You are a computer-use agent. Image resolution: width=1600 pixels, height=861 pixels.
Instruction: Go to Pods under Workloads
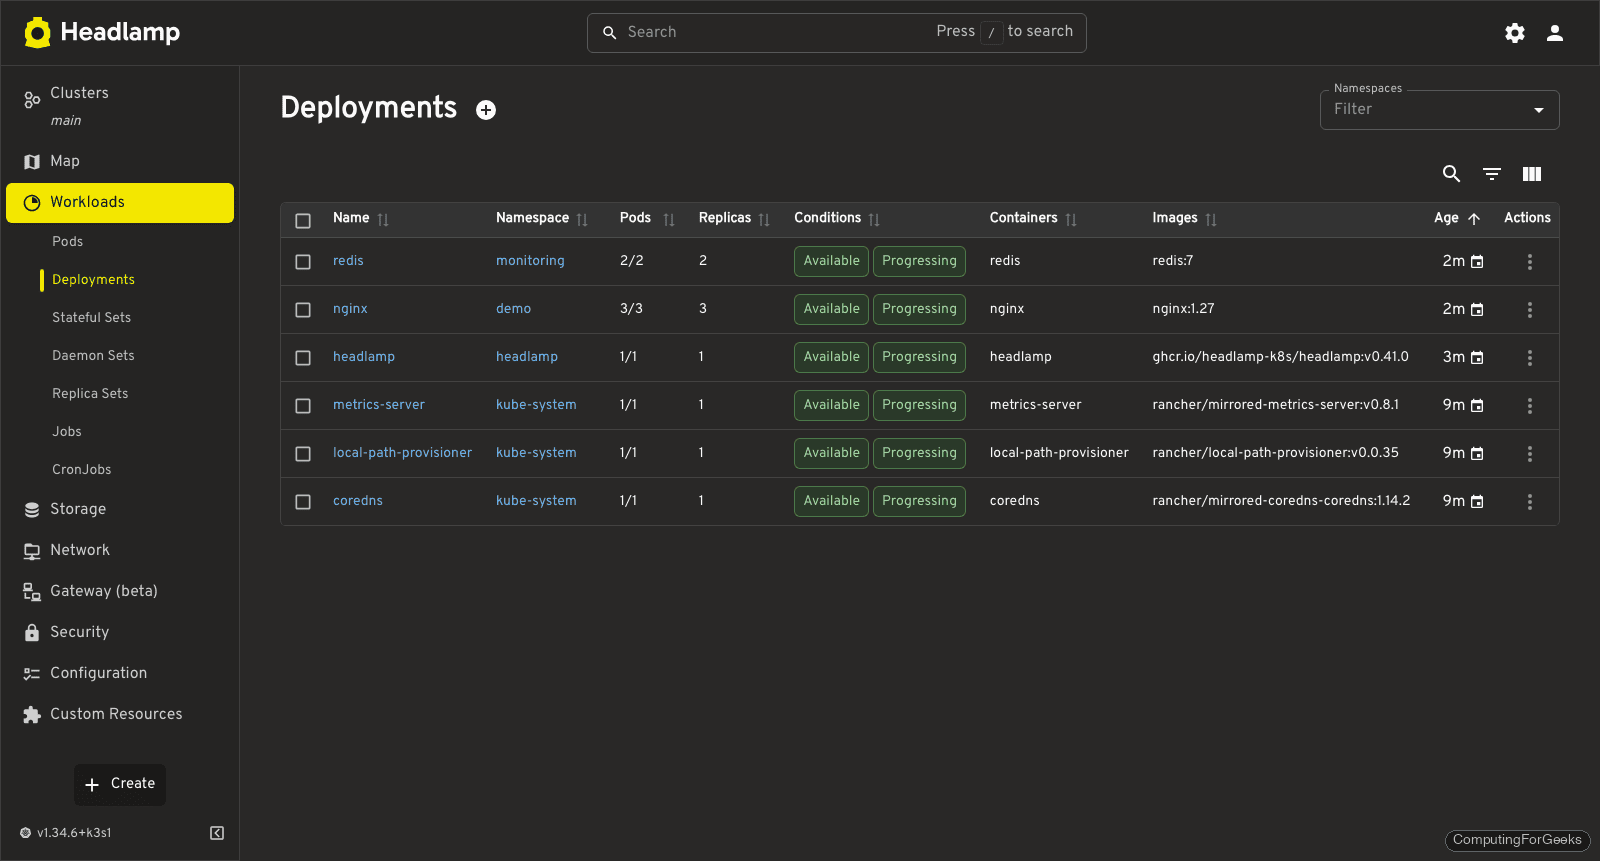pos(68,242)
